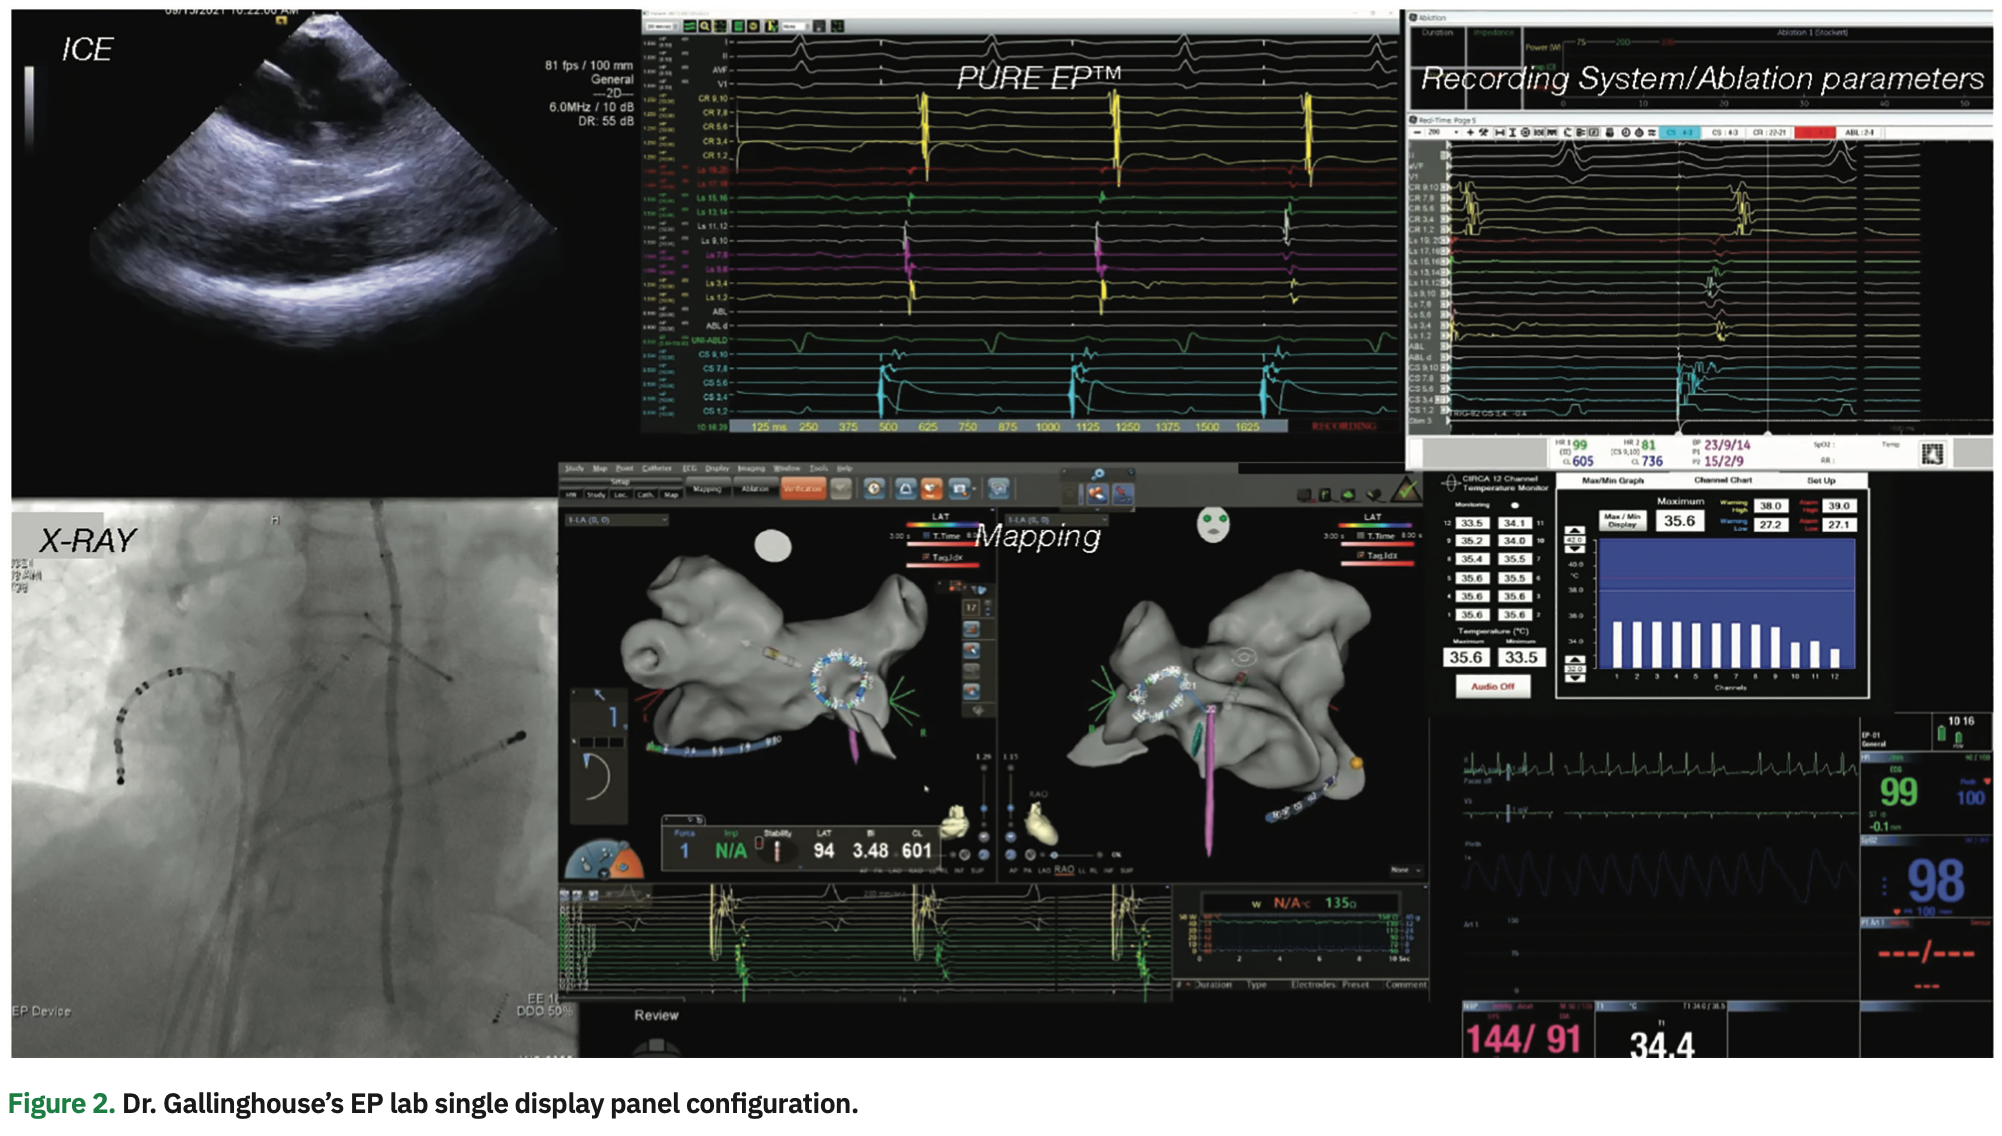Click the caliper measurement icon in recording toolbar
The image size is (2002, 1136).
(1500, 132)
